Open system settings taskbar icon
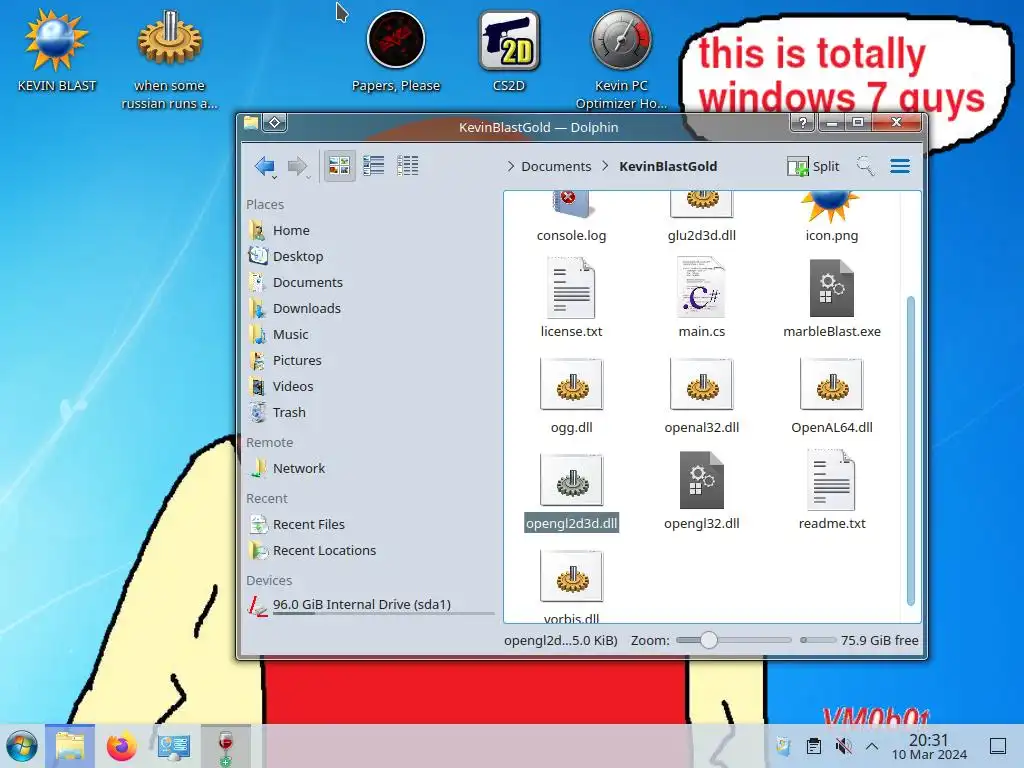The height and width of the screenshot is (768, 1024). tap(174, 746)
